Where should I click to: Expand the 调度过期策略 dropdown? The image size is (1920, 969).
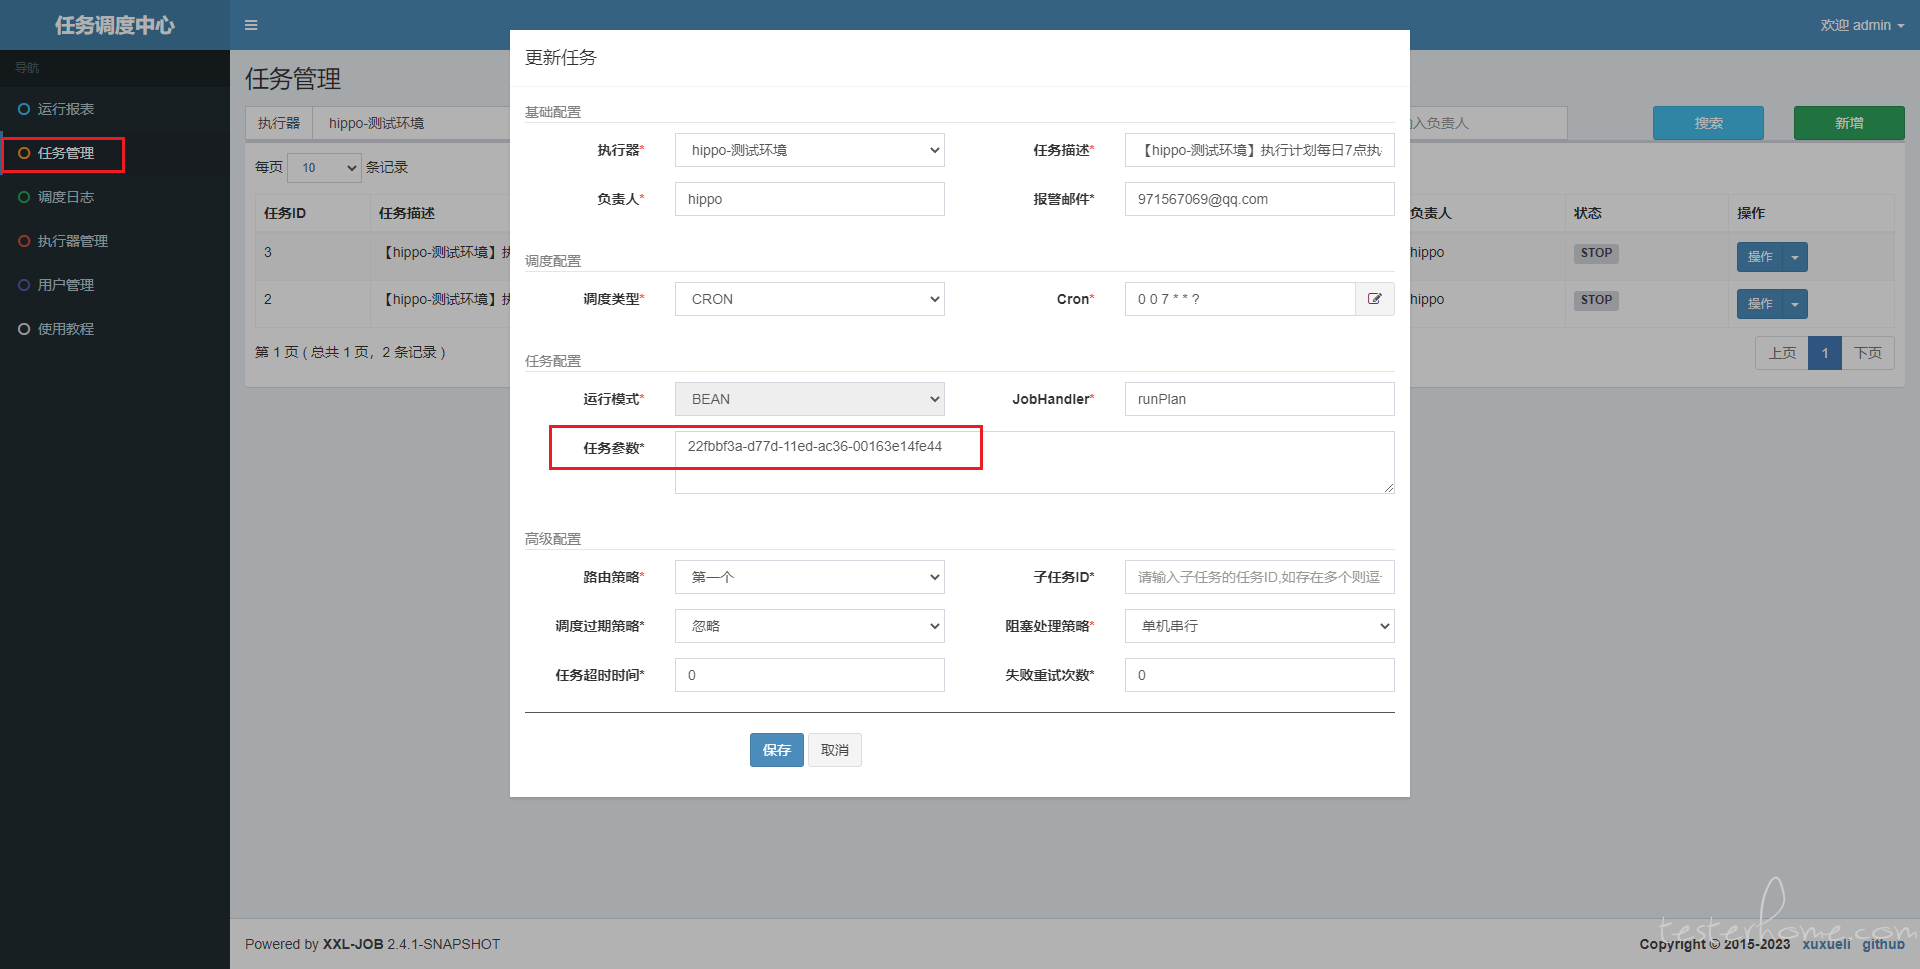[x=810, y=626]
